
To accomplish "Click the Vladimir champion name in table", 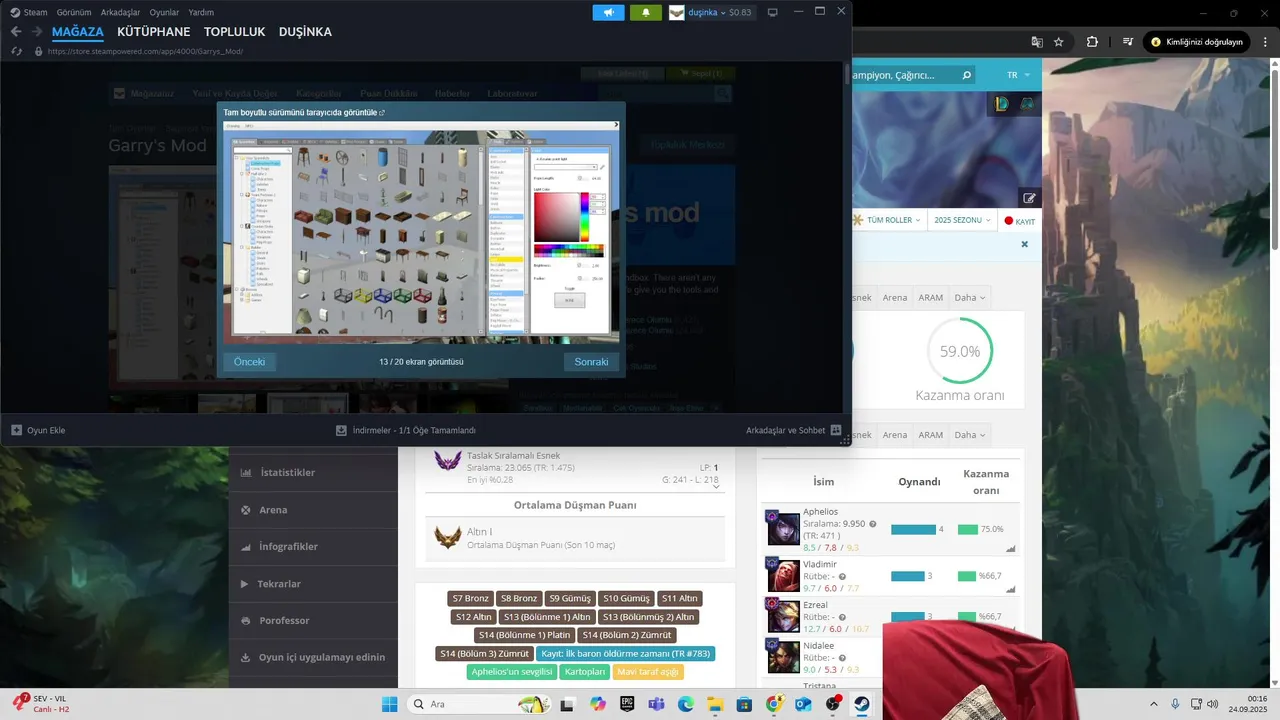I will click(x=819, y=564).
